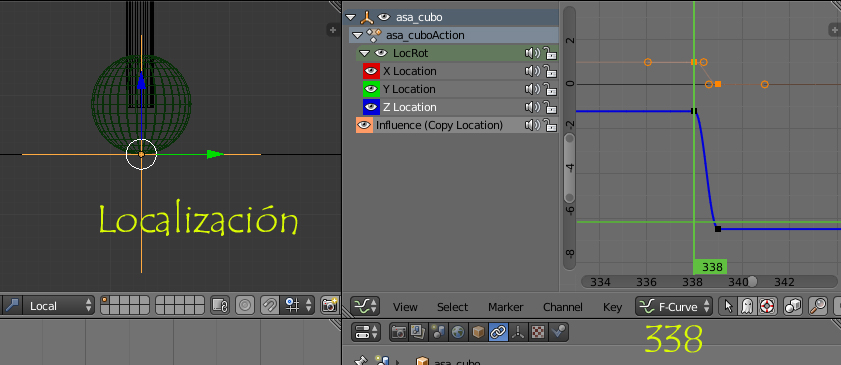This screenshot has height=365, width=841.
Task: Open the View menu
Action: [405, 307]
